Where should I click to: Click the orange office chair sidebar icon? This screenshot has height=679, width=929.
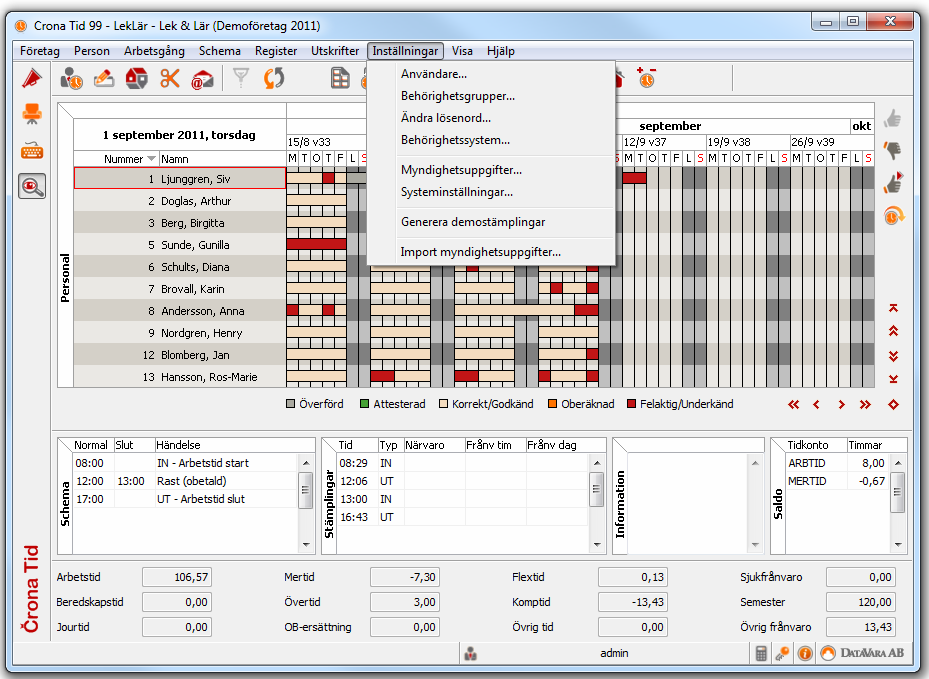[x=32, y=113]
